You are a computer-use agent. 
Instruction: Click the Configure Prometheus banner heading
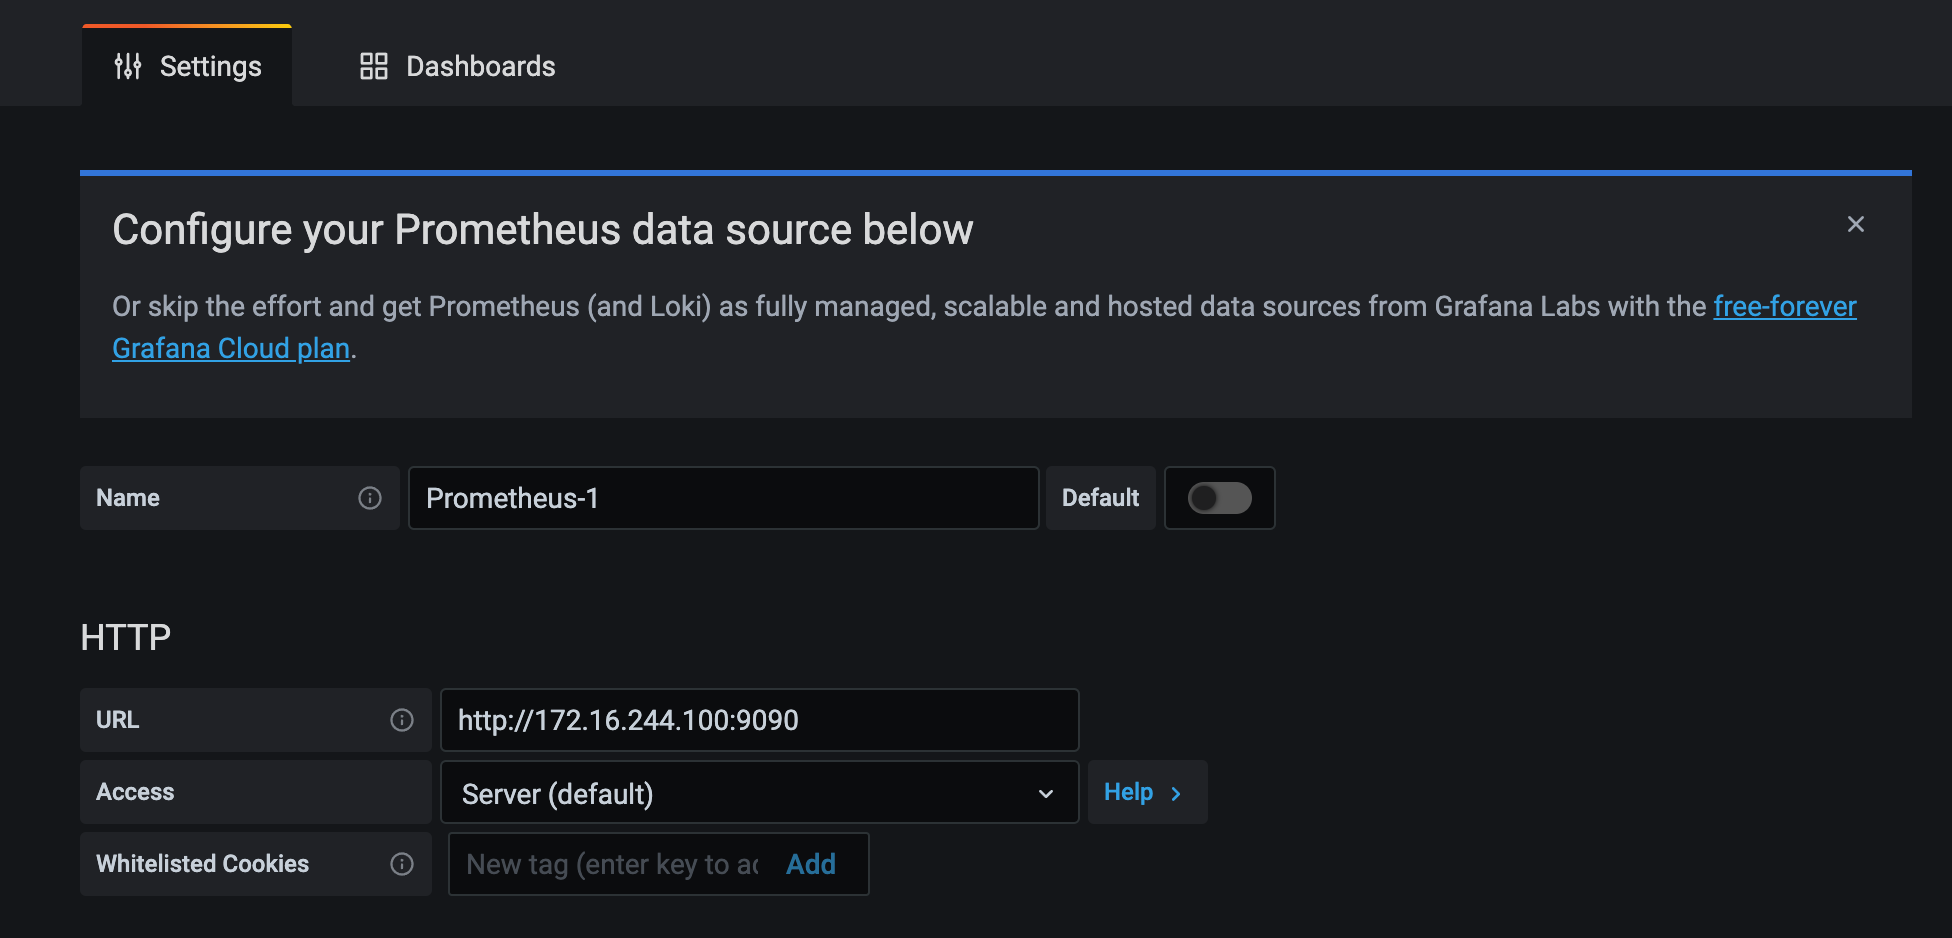[x=542, y=230]
